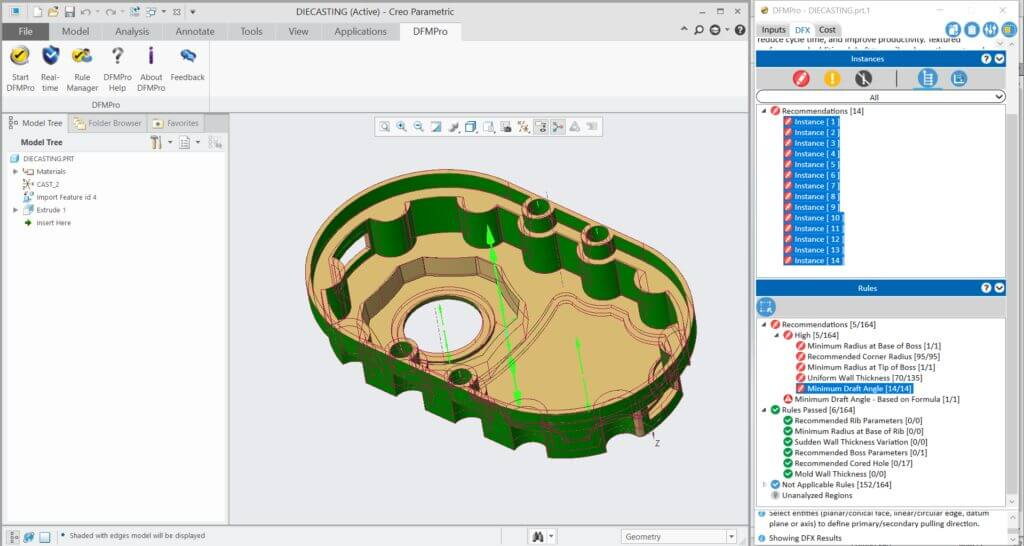Toggle the list view icon in Instances bar

pos(927,78)
